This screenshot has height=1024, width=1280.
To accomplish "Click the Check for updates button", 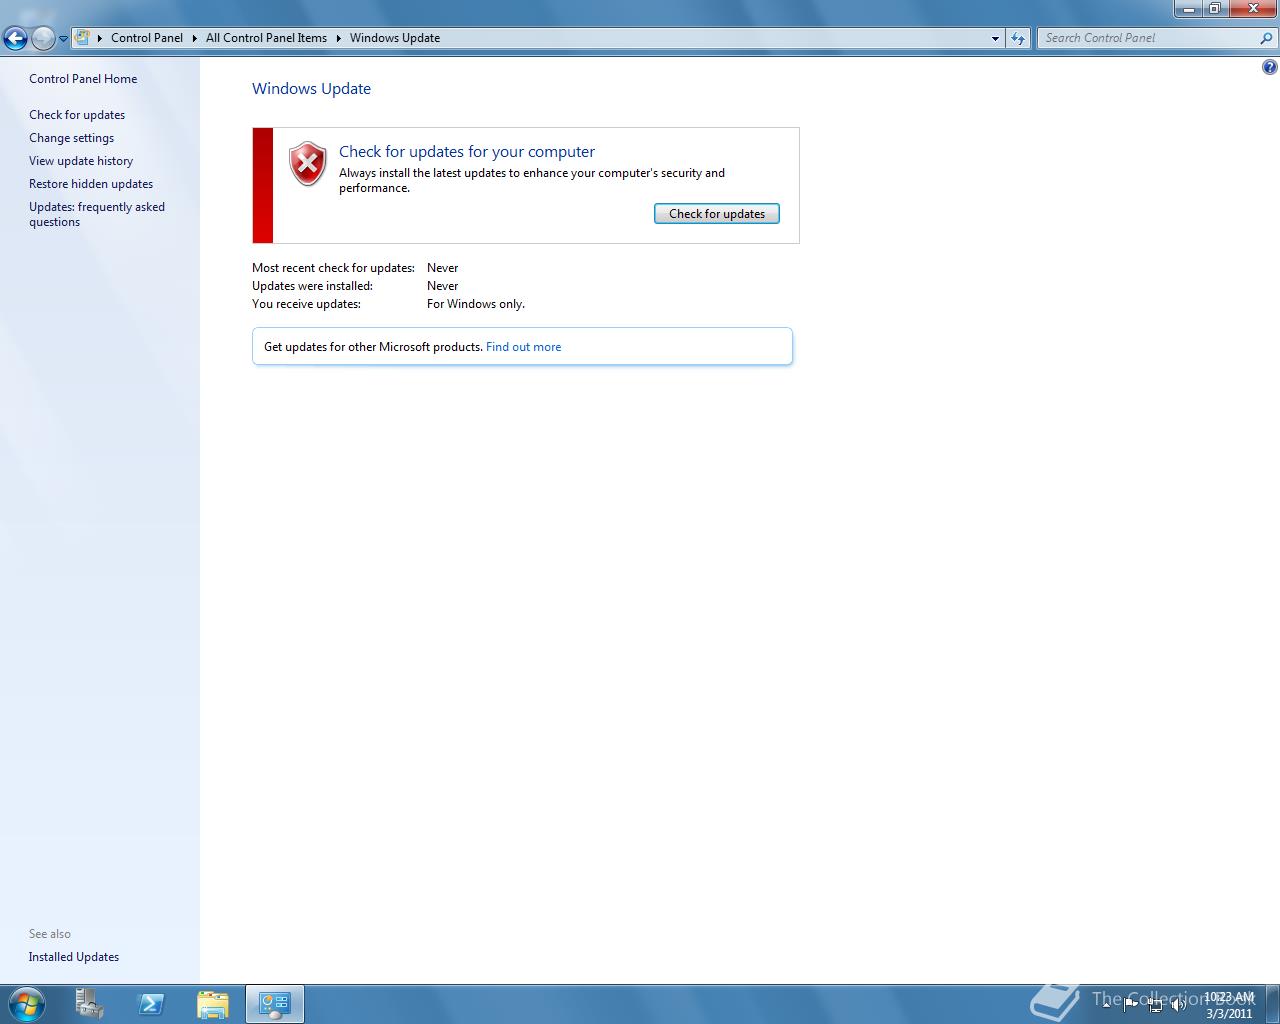I will click(x=717, y=214).
